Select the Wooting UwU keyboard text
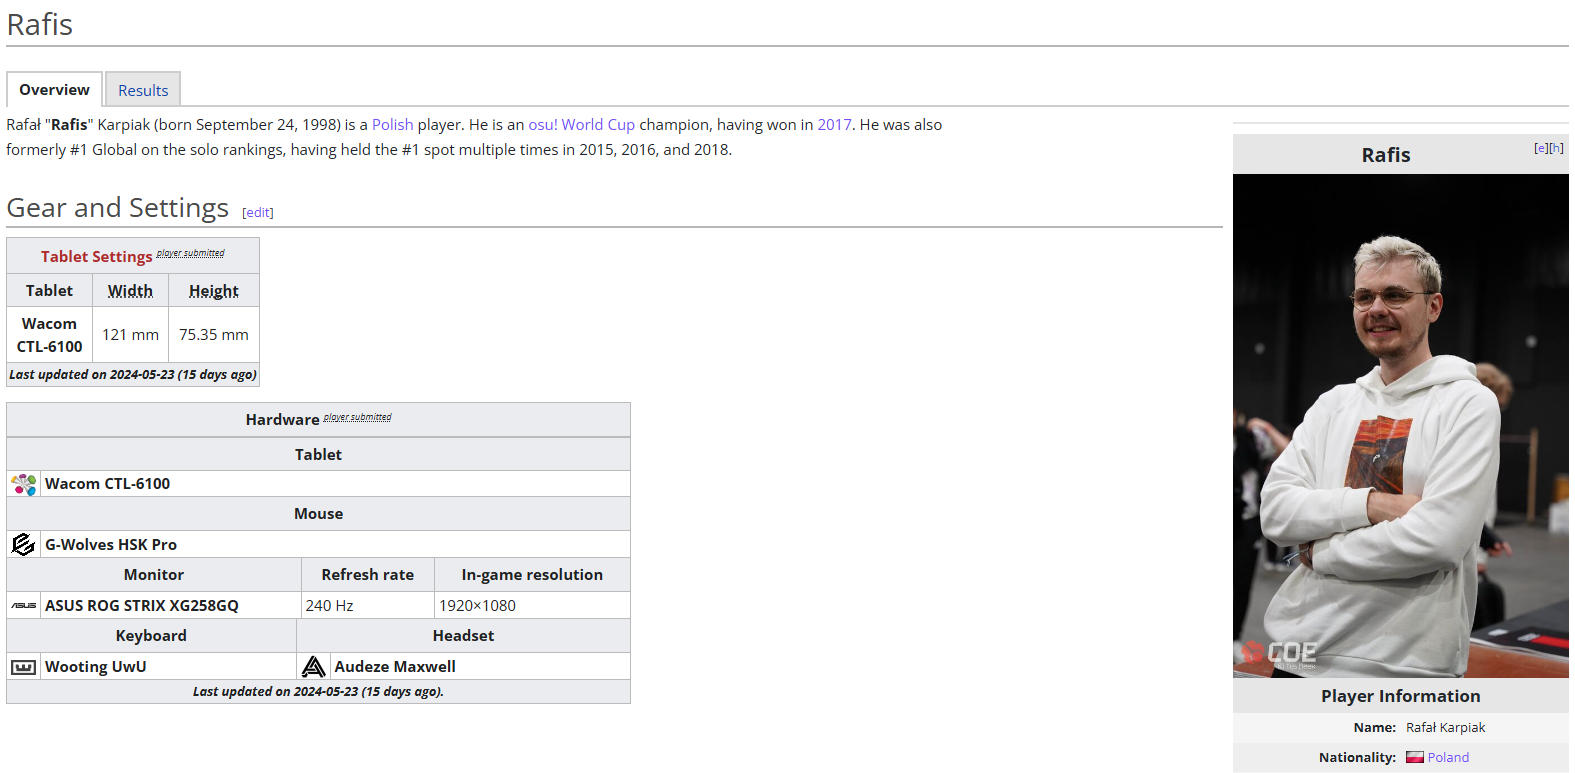Viewport: 1575px width, 773px height. 95,667
